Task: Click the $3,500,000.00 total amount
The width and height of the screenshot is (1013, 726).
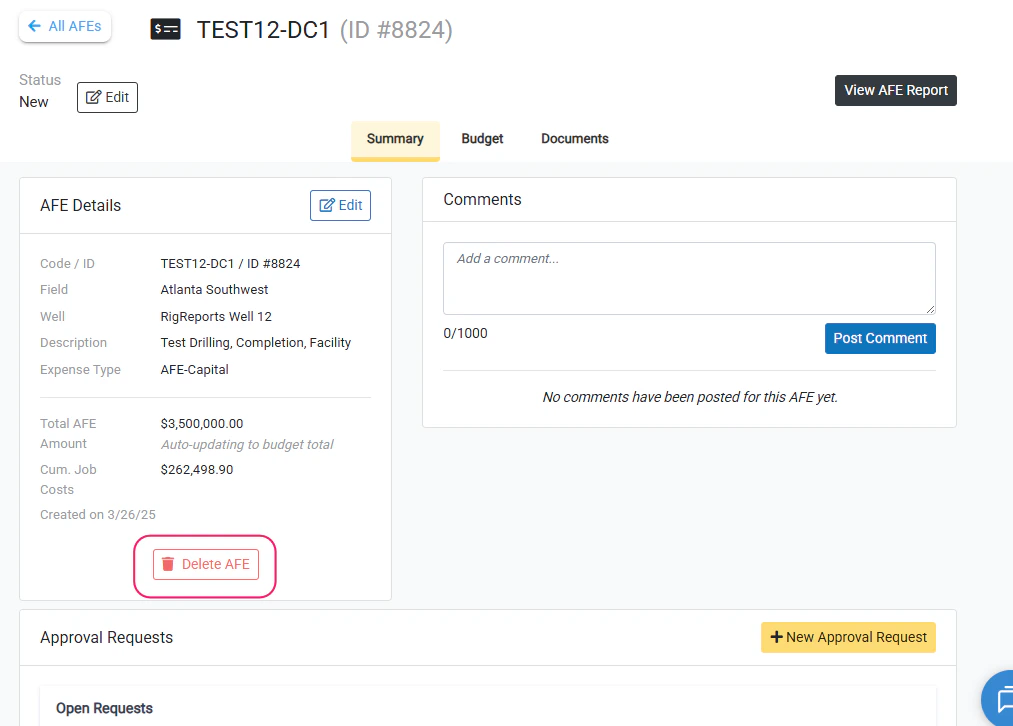Action: [202, 424]
